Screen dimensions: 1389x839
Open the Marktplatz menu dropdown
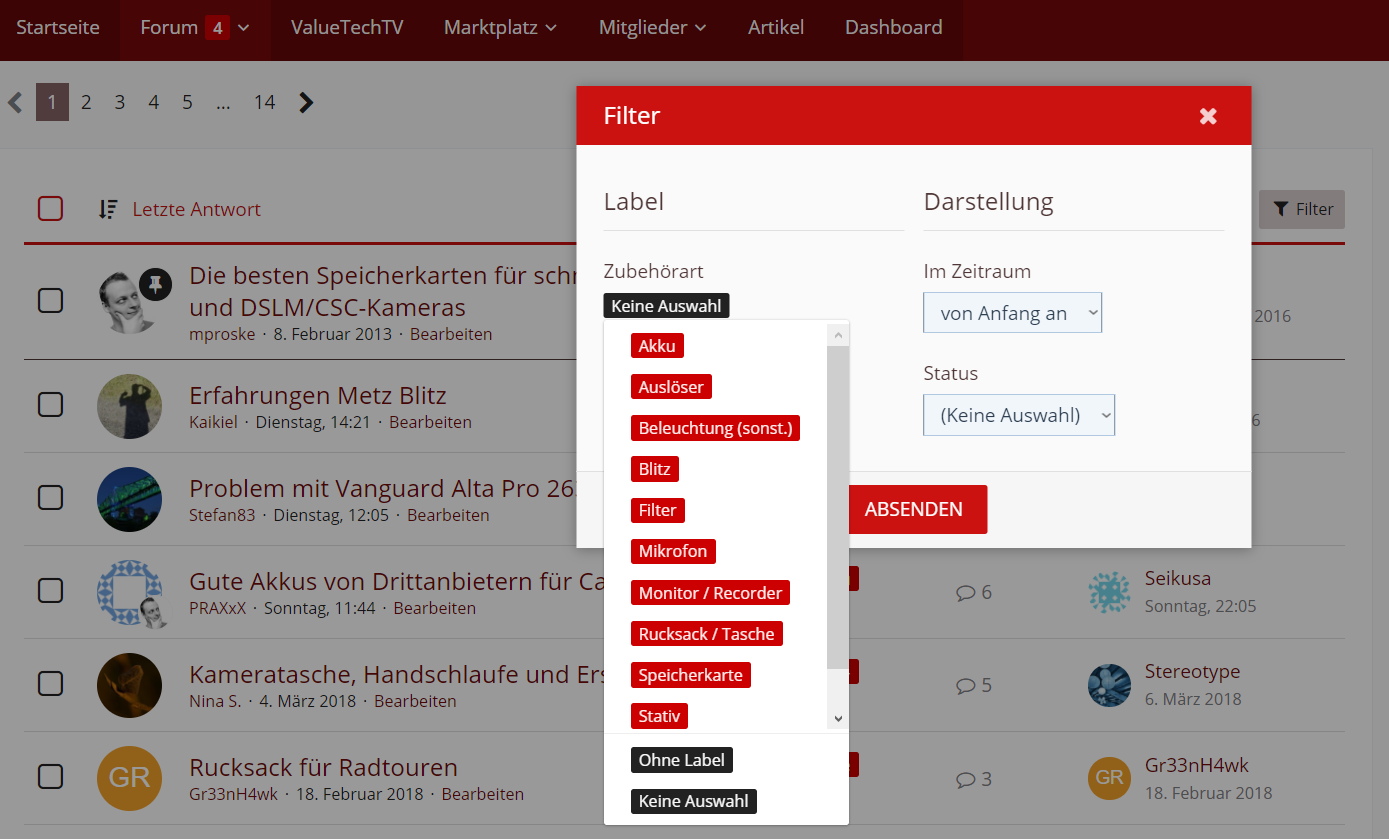500,28
